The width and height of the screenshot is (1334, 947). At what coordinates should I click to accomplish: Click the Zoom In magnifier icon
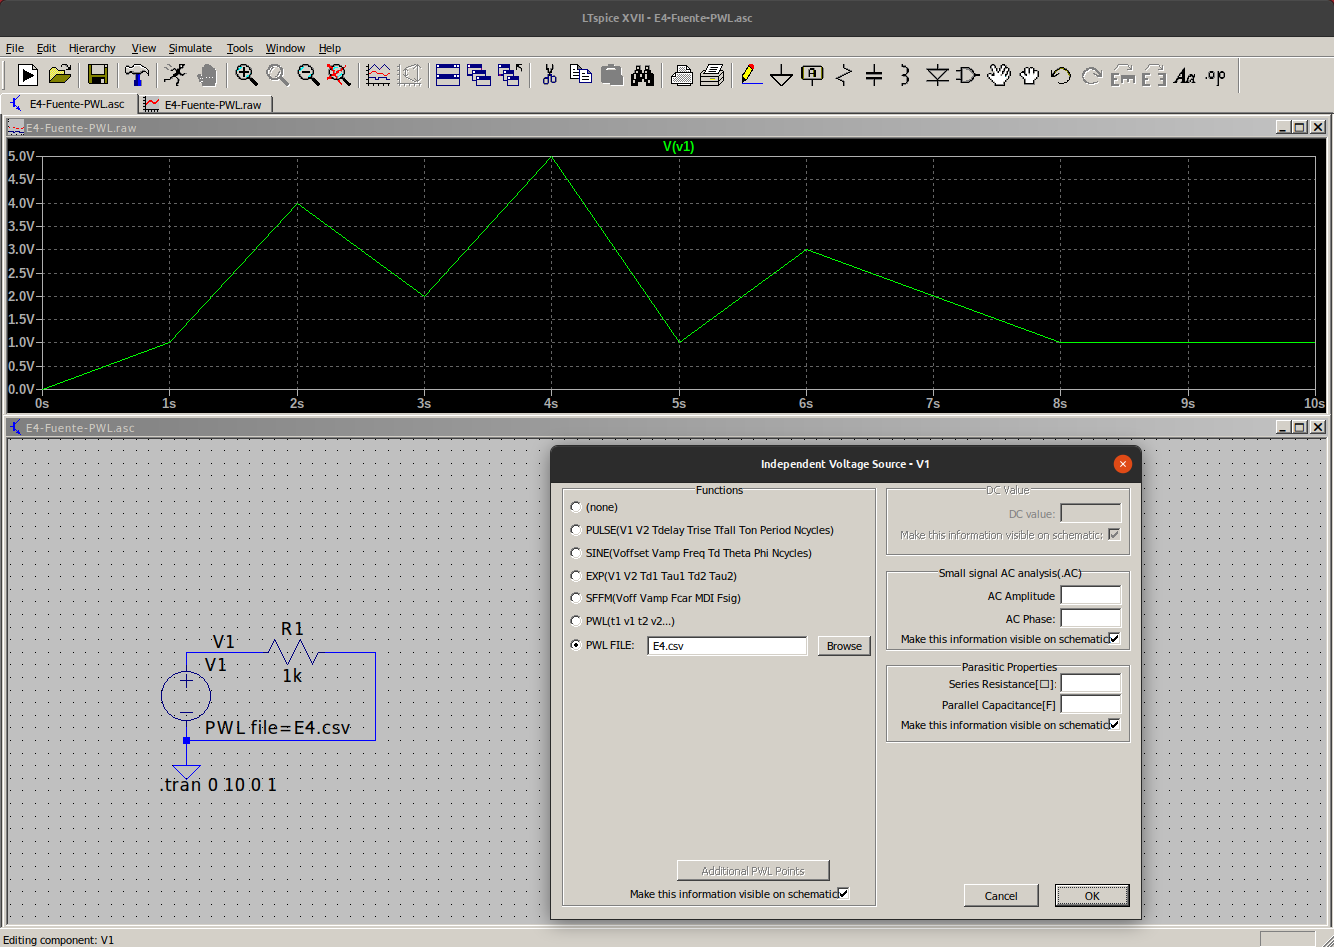pyautogui.click(x=246, y=75)
